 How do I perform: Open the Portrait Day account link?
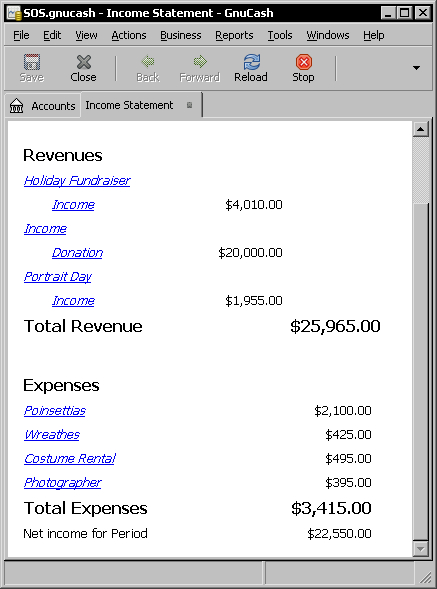pyautogui.click(x=57, y=277)
